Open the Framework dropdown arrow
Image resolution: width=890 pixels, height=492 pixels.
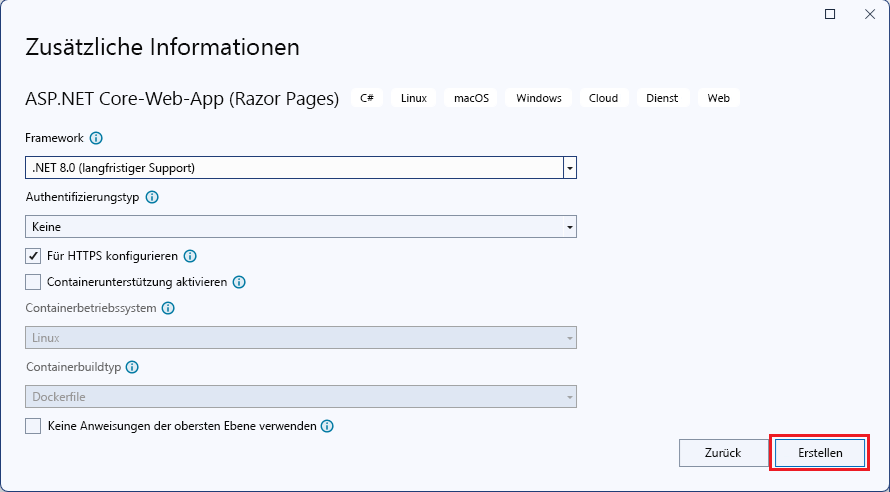click(570, 168)
